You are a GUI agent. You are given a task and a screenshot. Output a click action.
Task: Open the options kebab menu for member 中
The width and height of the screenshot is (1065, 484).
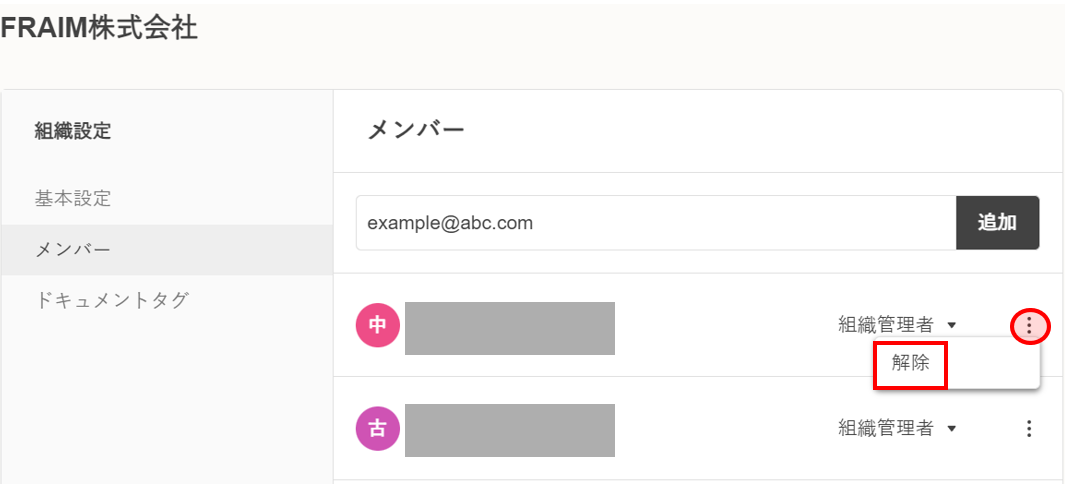(x=1029, y=325)
